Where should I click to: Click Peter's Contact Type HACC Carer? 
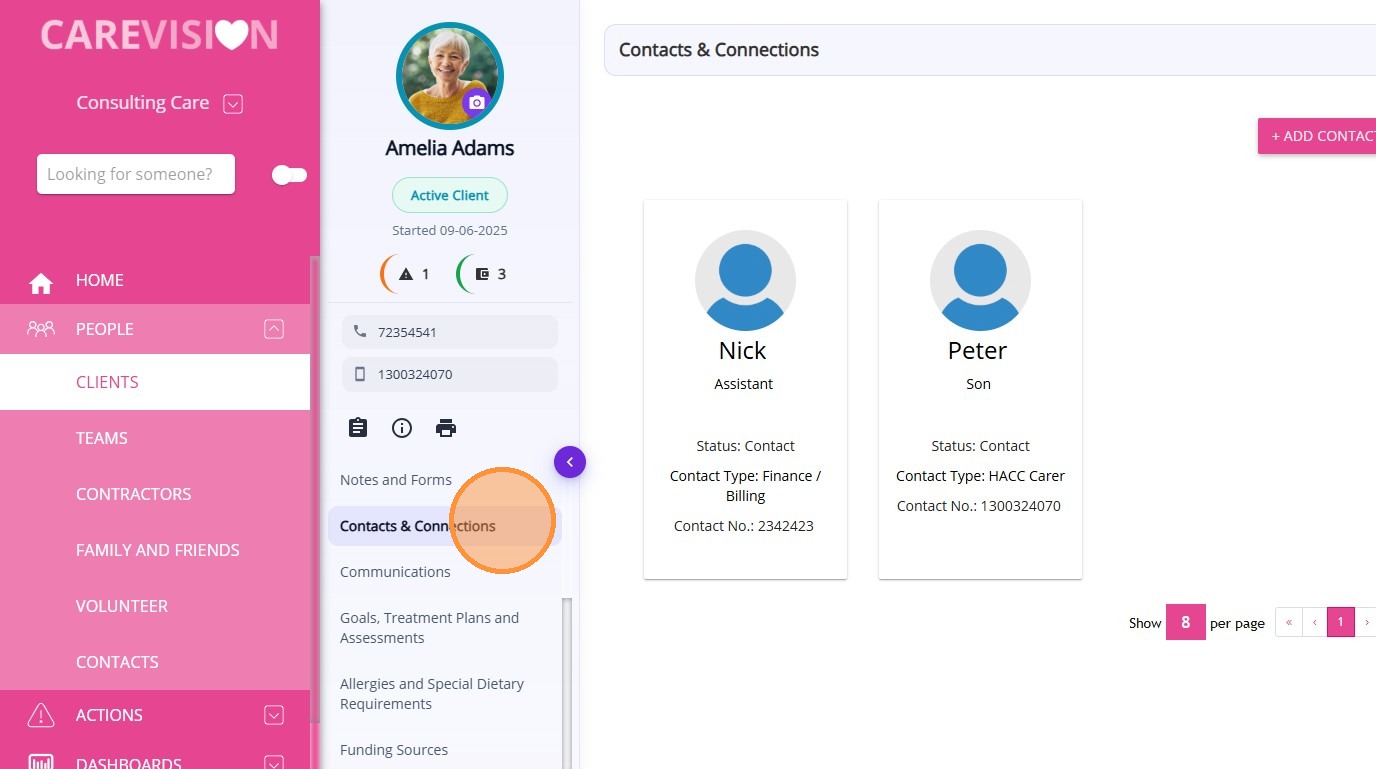(x=981, y=476)
